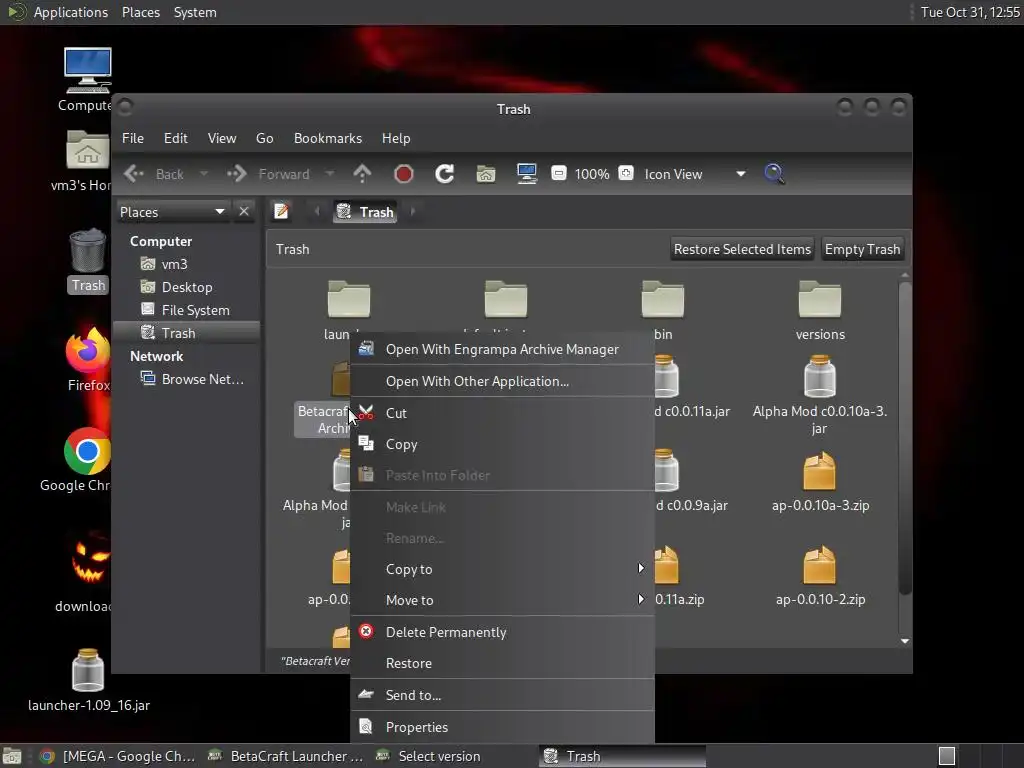Image resolution: width=1024 pixels, height=768 pixels.
Task: Choose Open With Engrampa Archive Manager
Action: click(x=503, y=349)
